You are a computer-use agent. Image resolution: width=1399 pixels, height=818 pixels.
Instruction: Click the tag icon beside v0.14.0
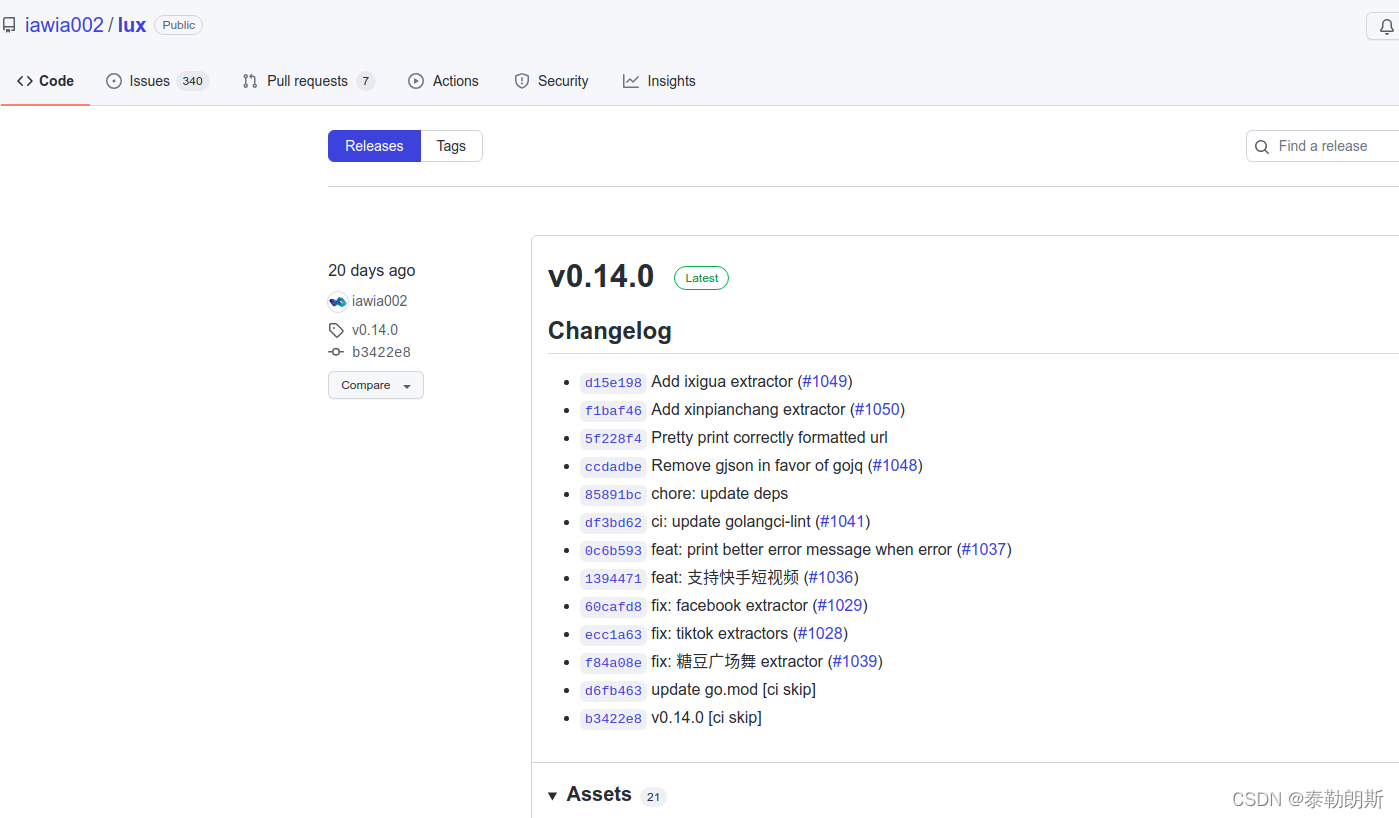point(336,330)
